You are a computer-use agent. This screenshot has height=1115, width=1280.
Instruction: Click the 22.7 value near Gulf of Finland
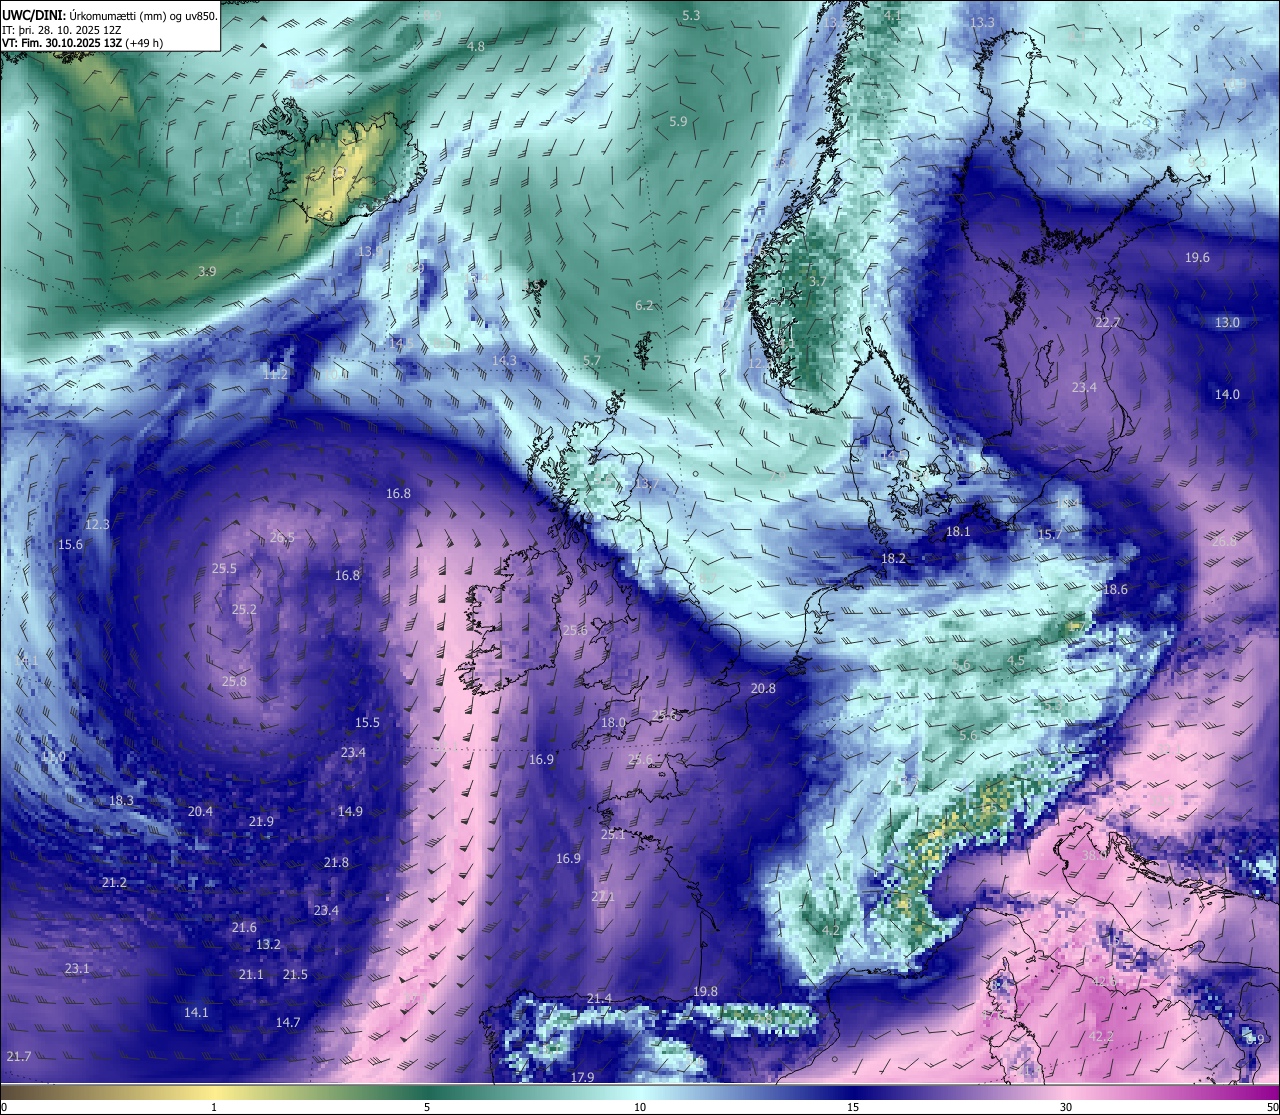pyautogui.click(x=1108, y=323)
